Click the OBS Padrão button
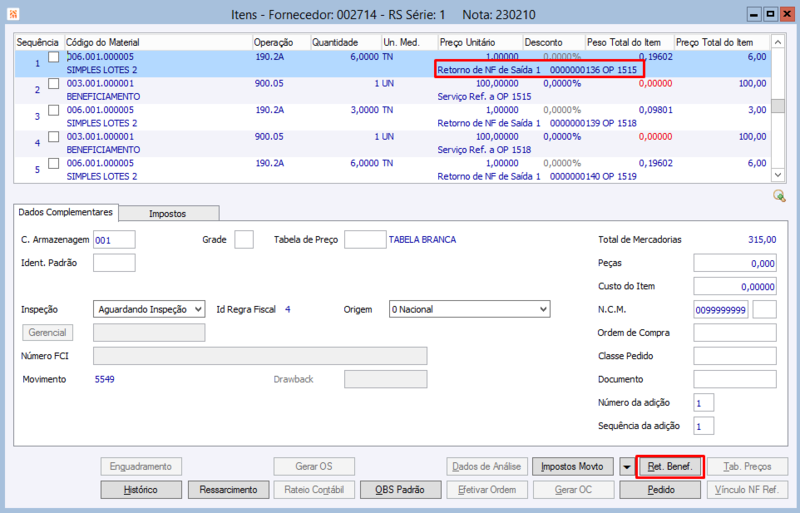 click(x=400, y=490)
